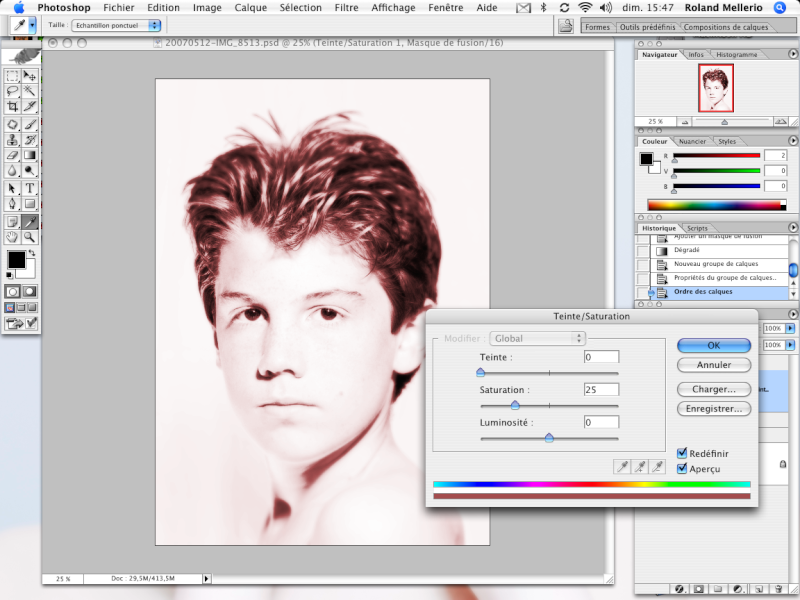Open the Couleur panel options menu arrow
Image resolution: width=800 pixels, height=600 pixels.
coord(792,140)
